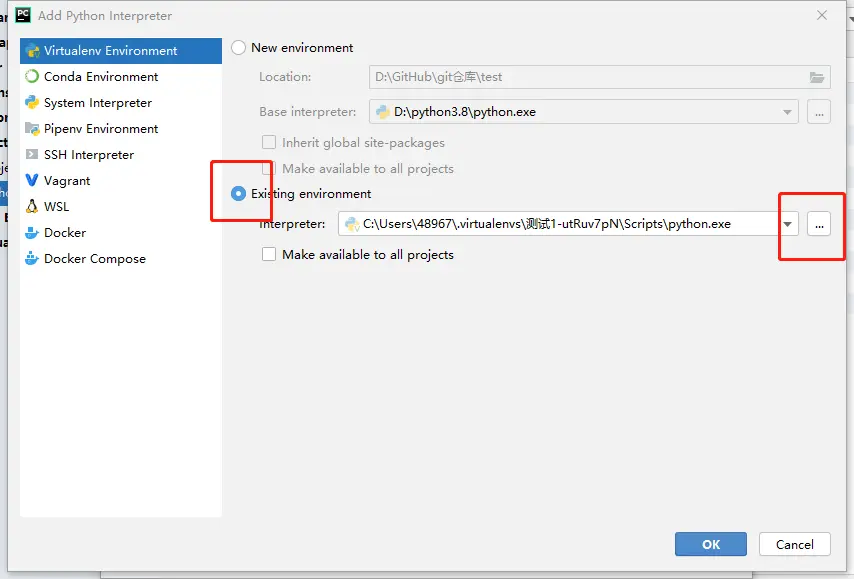Viewport: 854px width, 579px height.
Task: Click the Vagrant V icon
Action: pyautogui.click(x=32, y=180)
